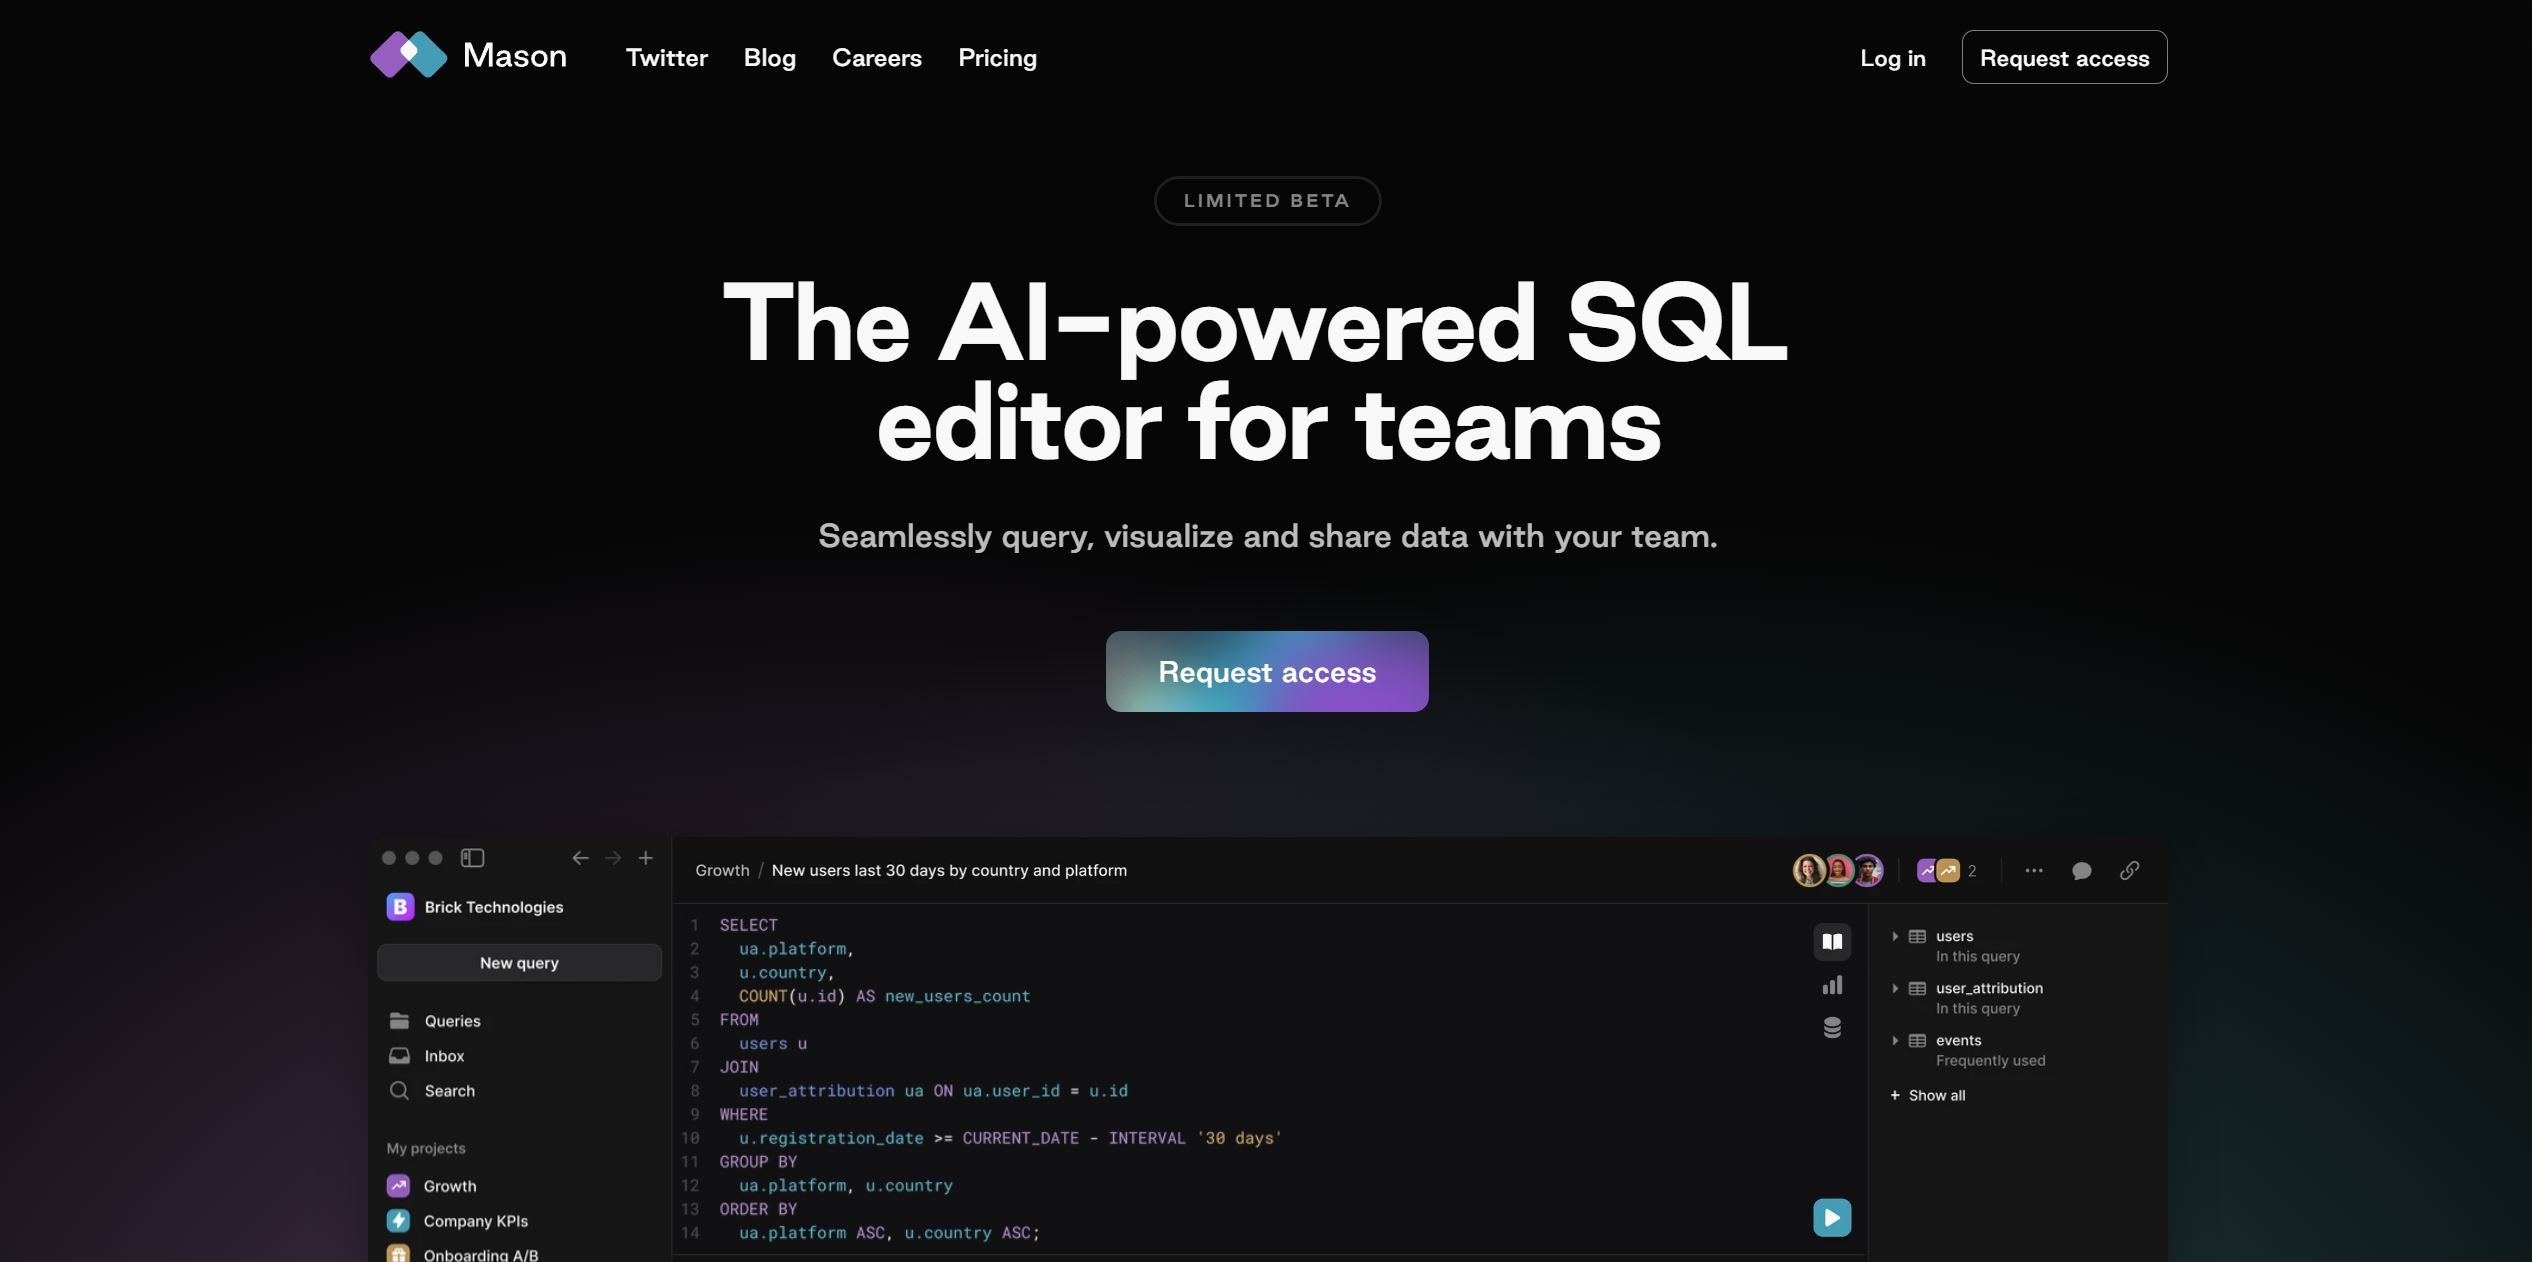2532x1262 pixels.
Task: Expand the user_attribution table
Action: (1895, 989)
